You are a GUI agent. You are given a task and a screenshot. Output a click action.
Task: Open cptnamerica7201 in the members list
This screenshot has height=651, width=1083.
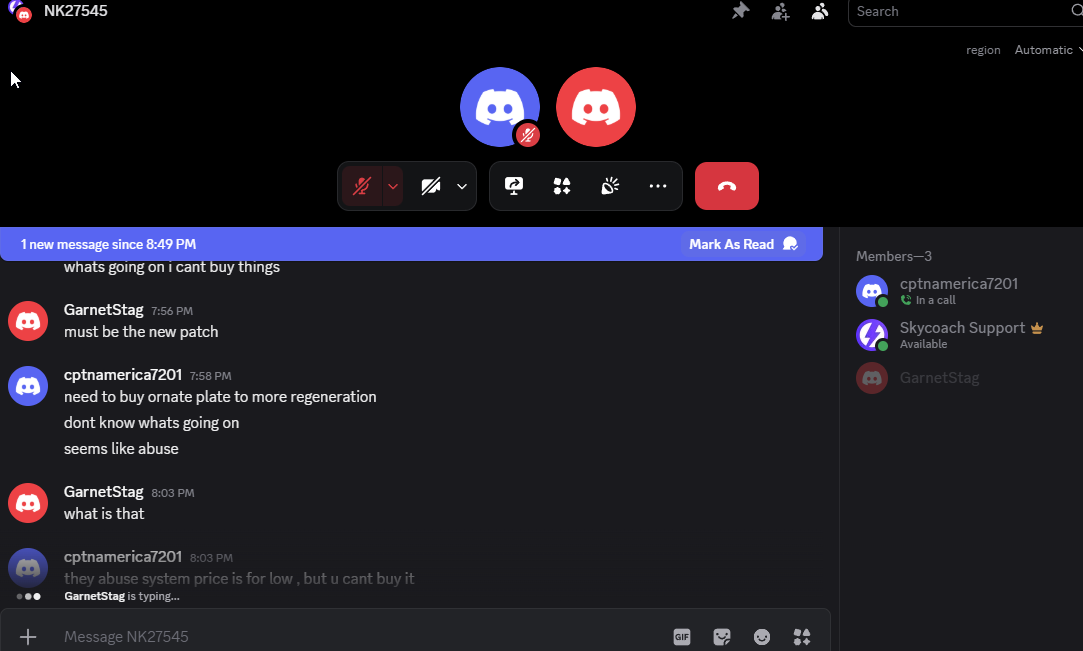pyautogui.click(x=960, y=291)
